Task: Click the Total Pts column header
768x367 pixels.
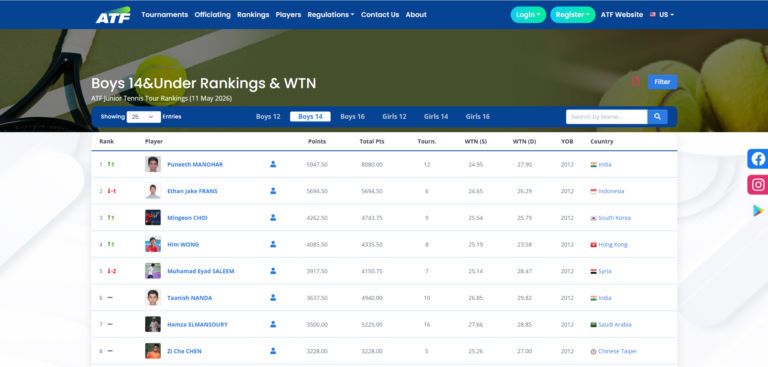Action: point(372,142)
